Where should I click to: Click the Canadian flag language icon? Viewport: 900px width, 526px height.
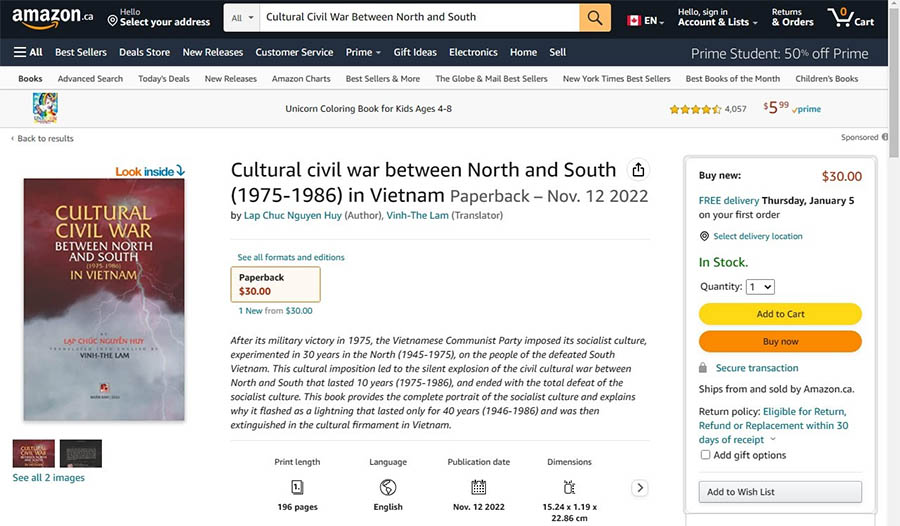(634, 20)
